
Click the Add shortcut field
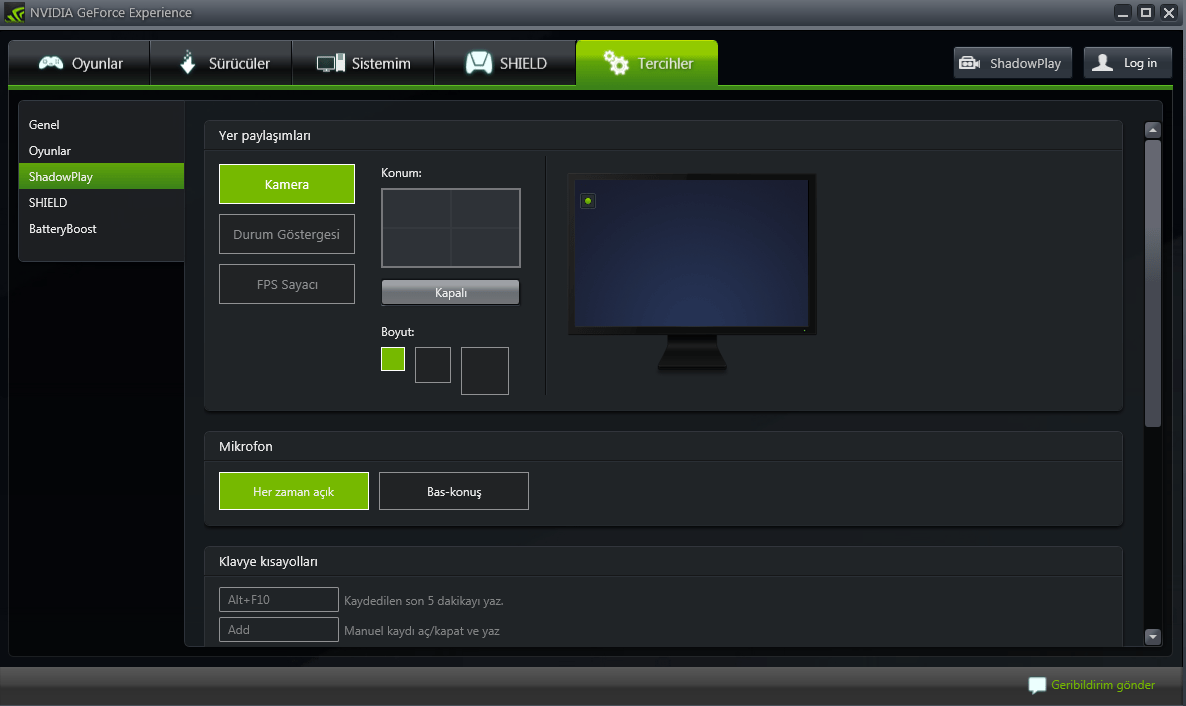point(278,630)
